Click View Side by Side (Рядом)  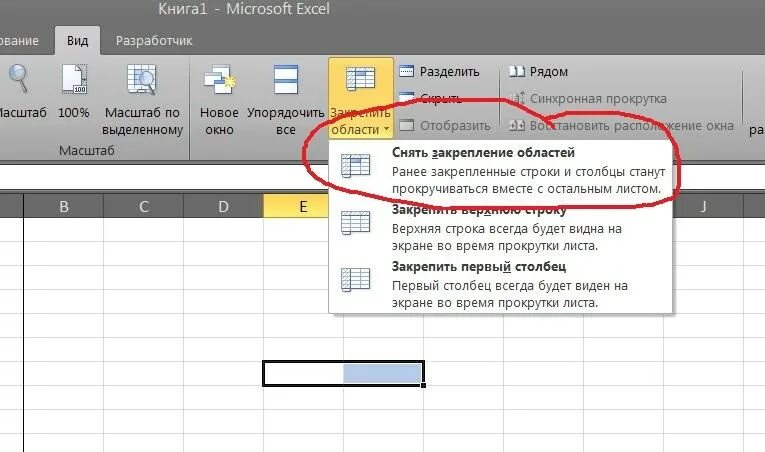539,72
